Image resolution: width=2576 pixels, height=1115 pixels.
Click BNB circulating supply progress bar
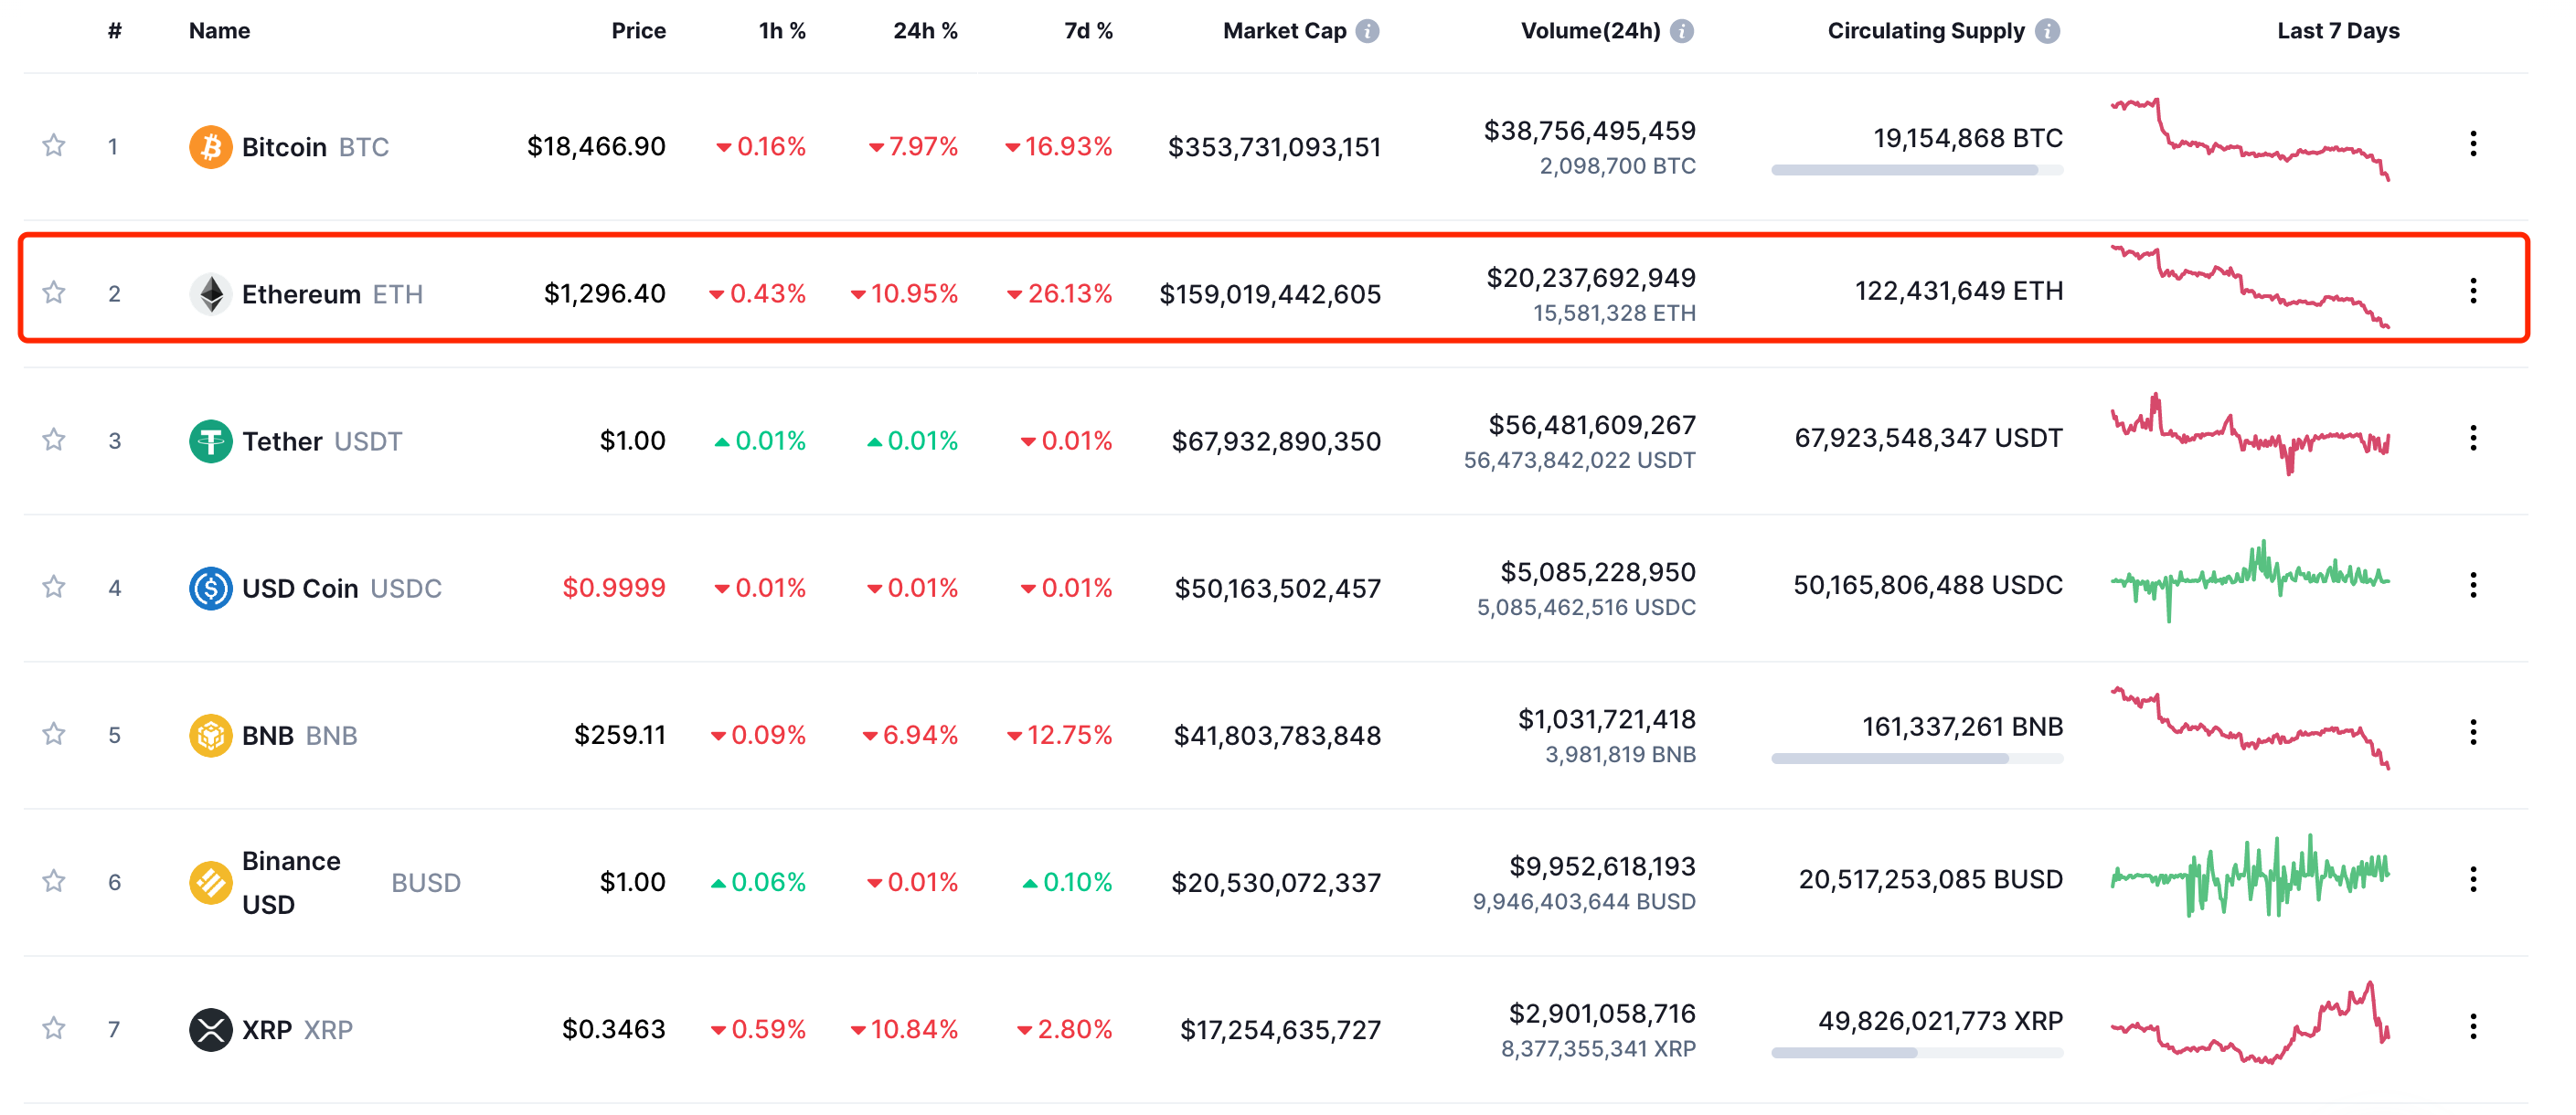pyautogui.click(x=1917, y=758)
